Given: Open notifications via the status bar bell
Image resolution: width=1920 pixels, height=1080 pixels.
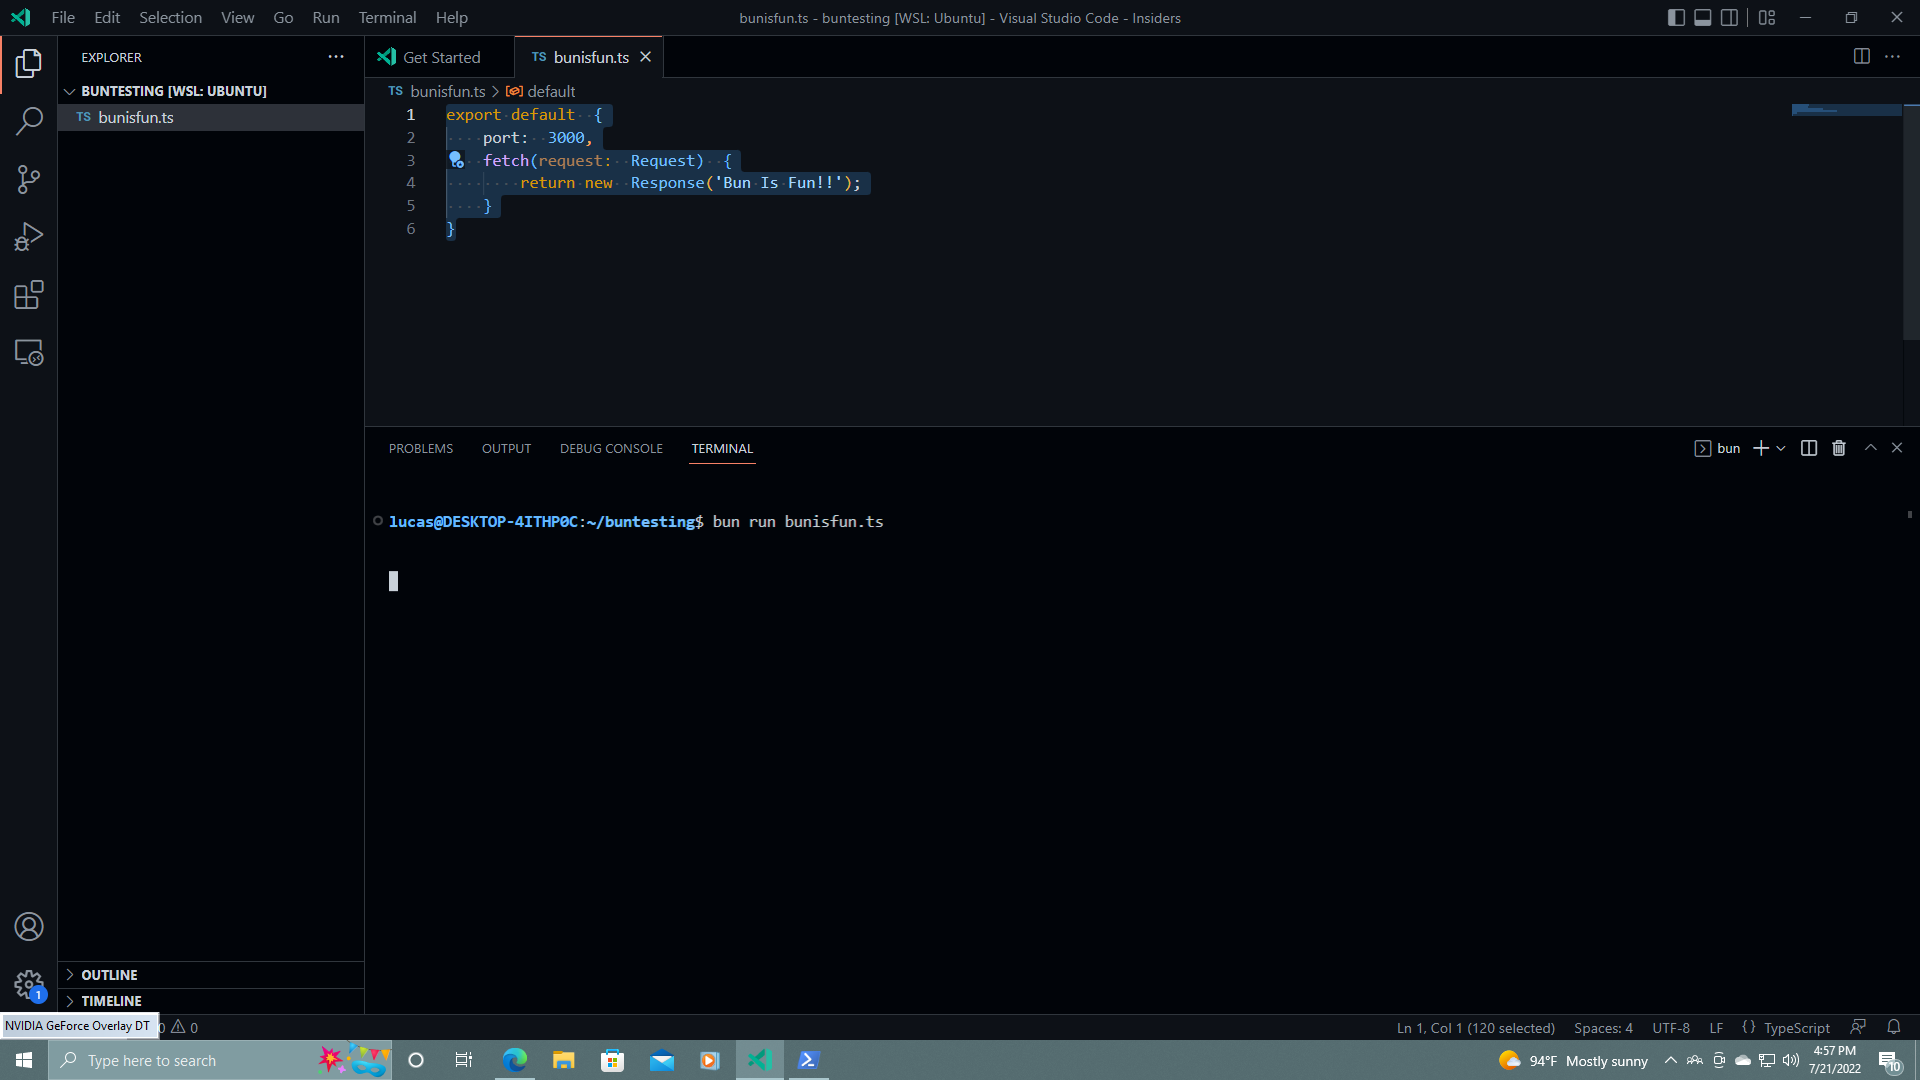Looking at the screenshot, I should [x=1895, y=1027].
